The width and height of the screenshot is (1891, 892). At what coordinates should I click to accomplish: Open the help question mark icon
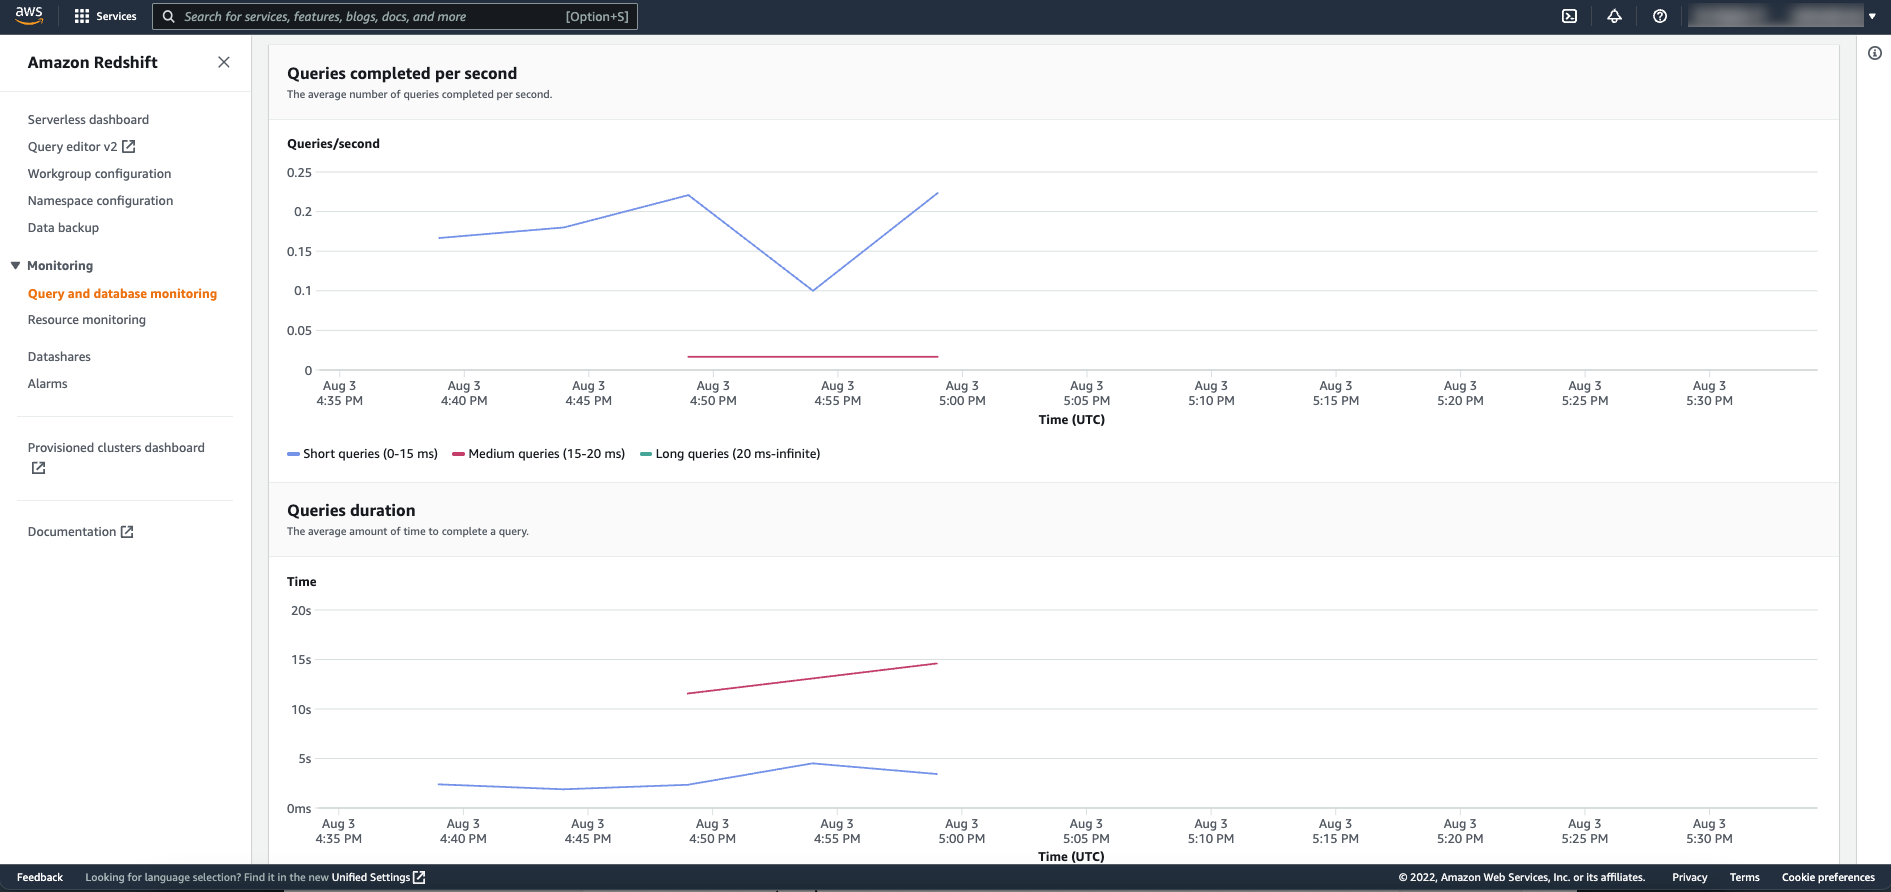1660,16
